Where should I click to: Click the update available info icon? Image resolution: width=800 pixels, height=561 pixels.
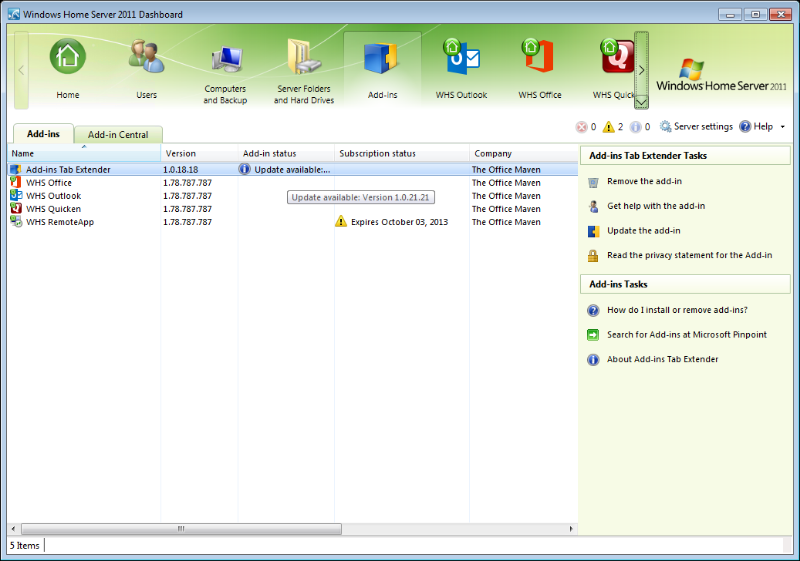[x=244, y=169]
